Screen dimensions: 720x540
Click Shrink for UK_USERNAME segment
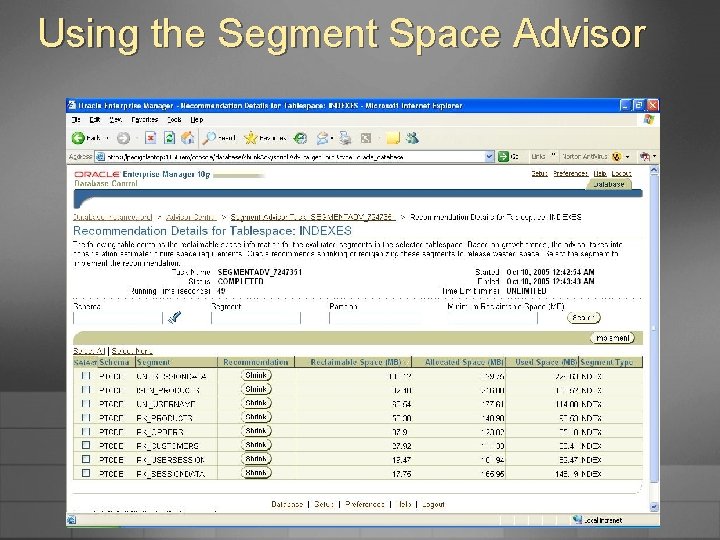pos(256,403)
